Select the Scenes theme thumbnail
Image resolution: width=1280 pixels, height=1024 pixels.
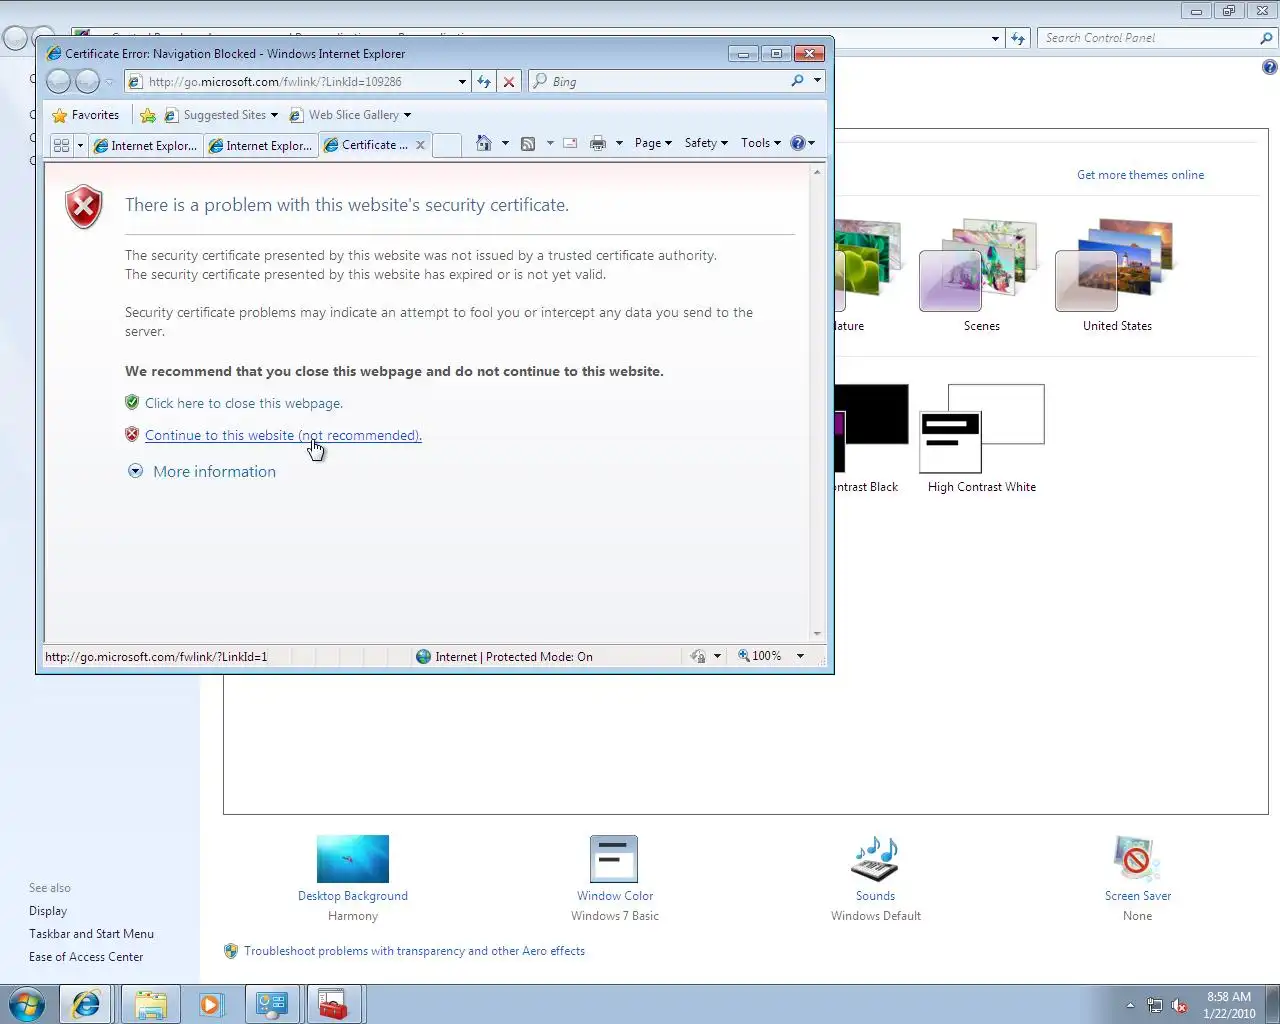[981, 265]
